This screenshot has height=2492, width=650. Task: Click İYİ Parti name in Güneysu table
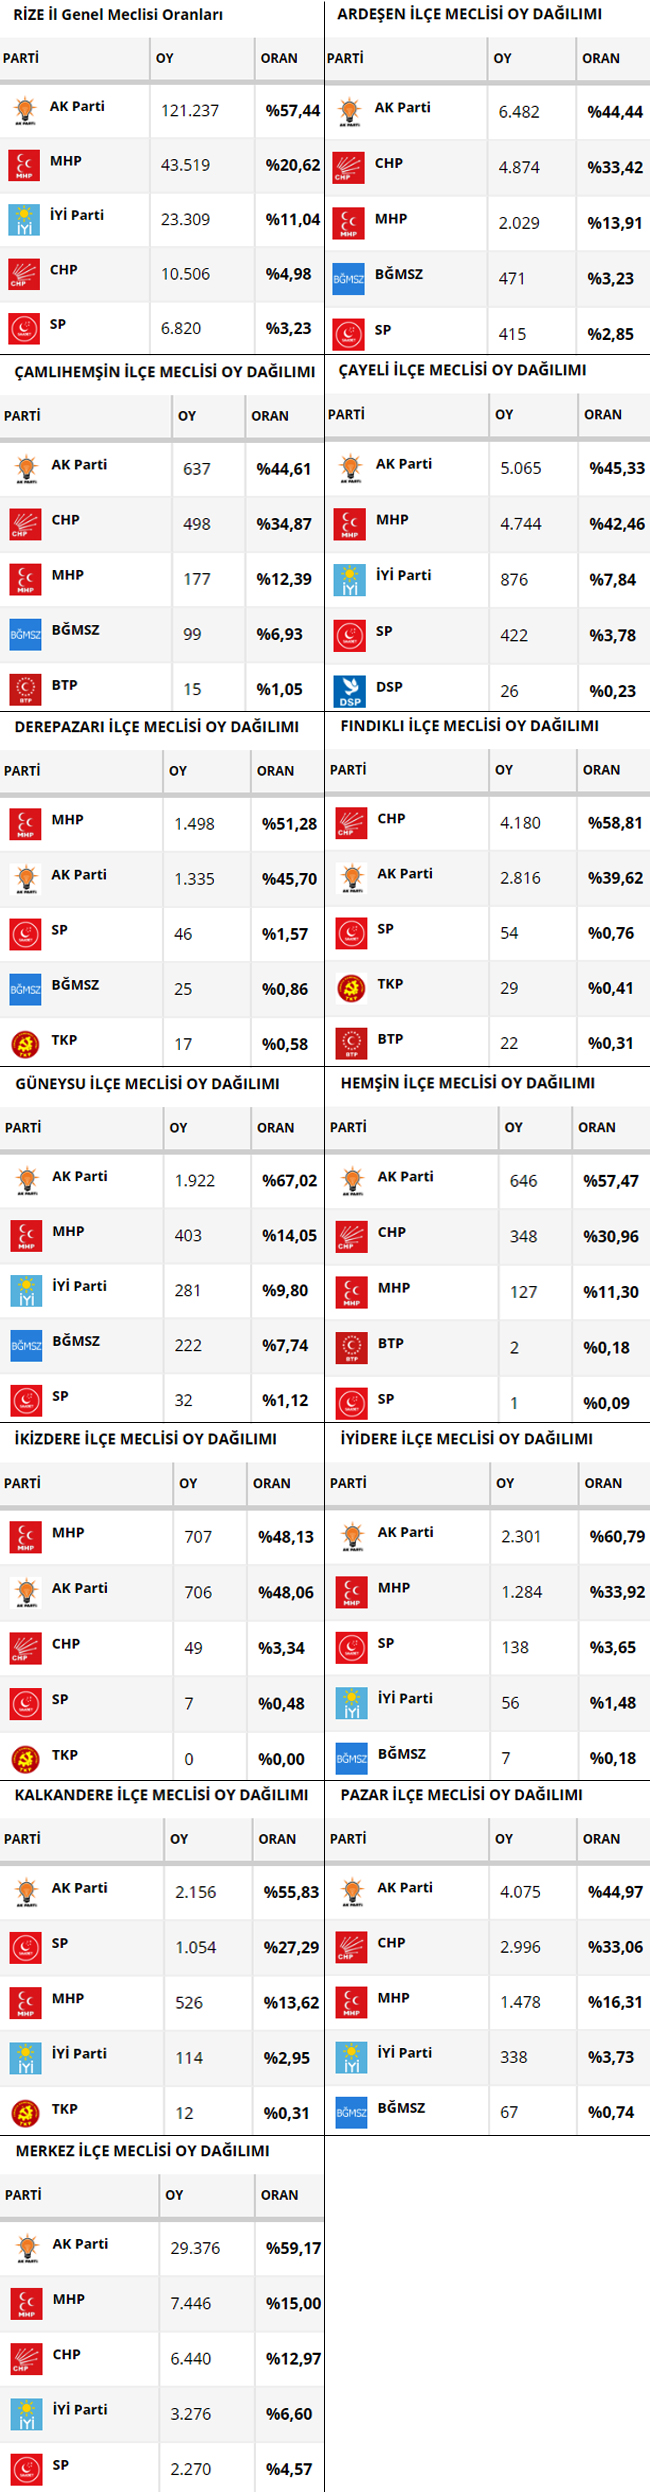click(x=79, y=1286)
